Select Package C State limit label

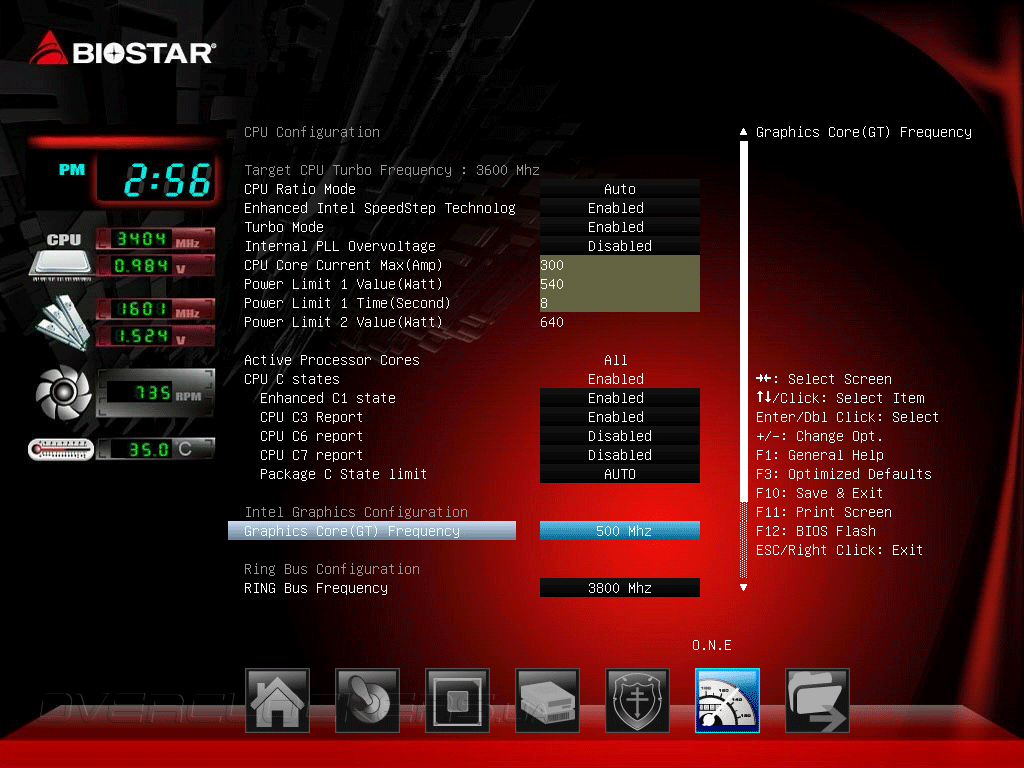(344, 473)
